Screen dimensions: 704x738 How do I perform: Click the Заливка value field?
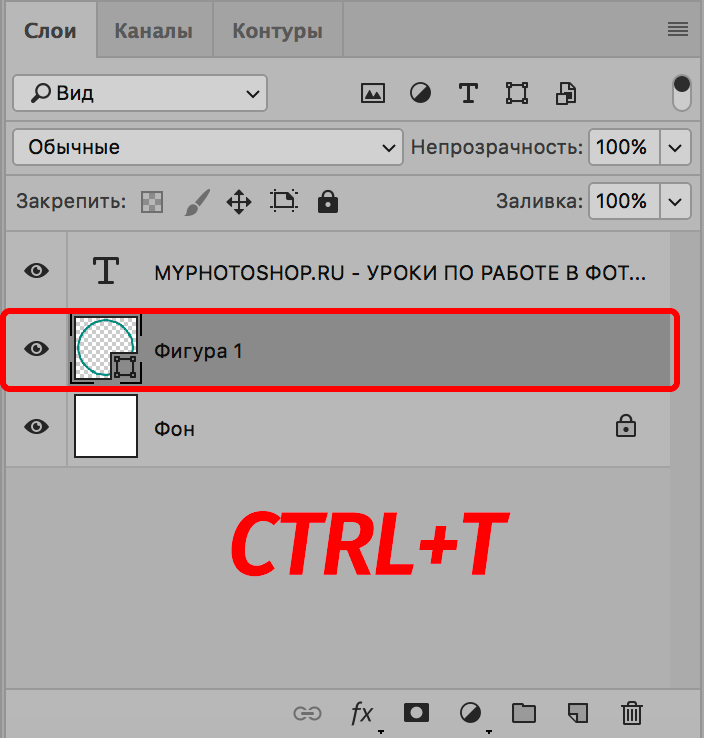pos(624,201)
